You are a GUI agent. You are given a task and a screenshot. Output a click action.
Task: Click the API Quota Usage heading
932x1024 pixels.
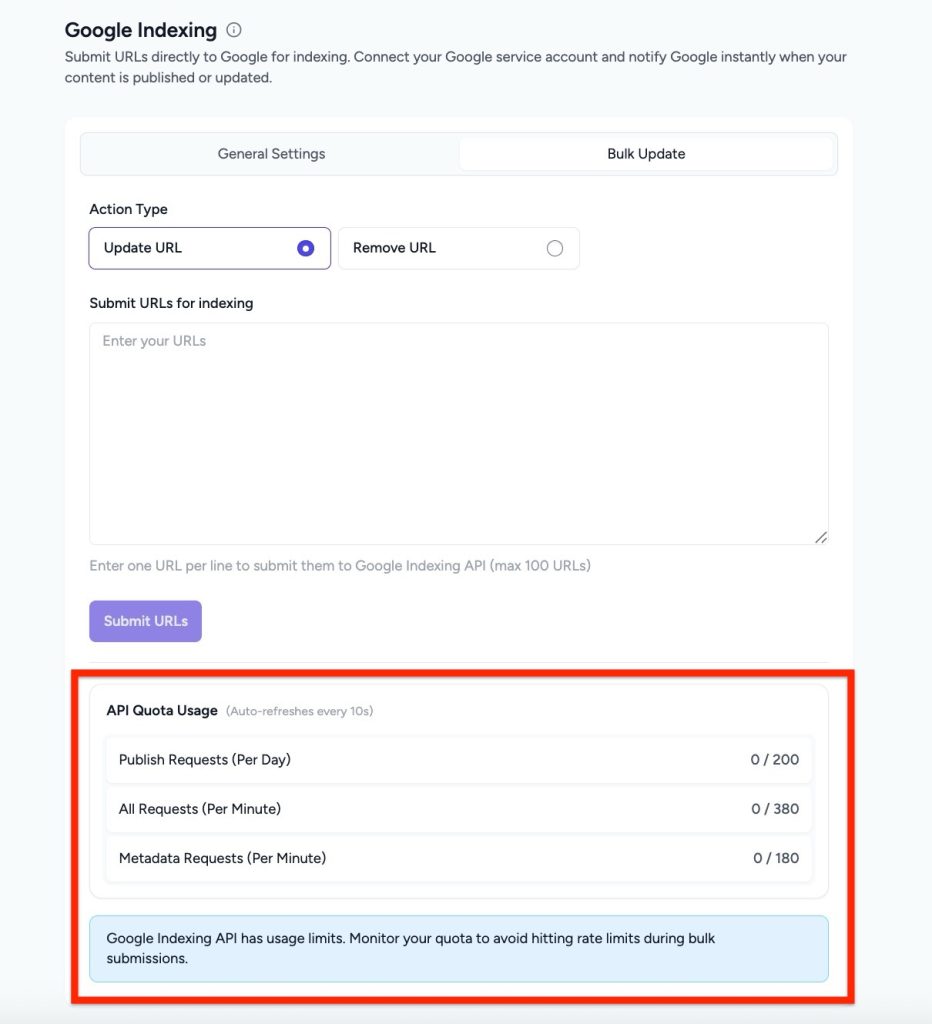[163, 711]
